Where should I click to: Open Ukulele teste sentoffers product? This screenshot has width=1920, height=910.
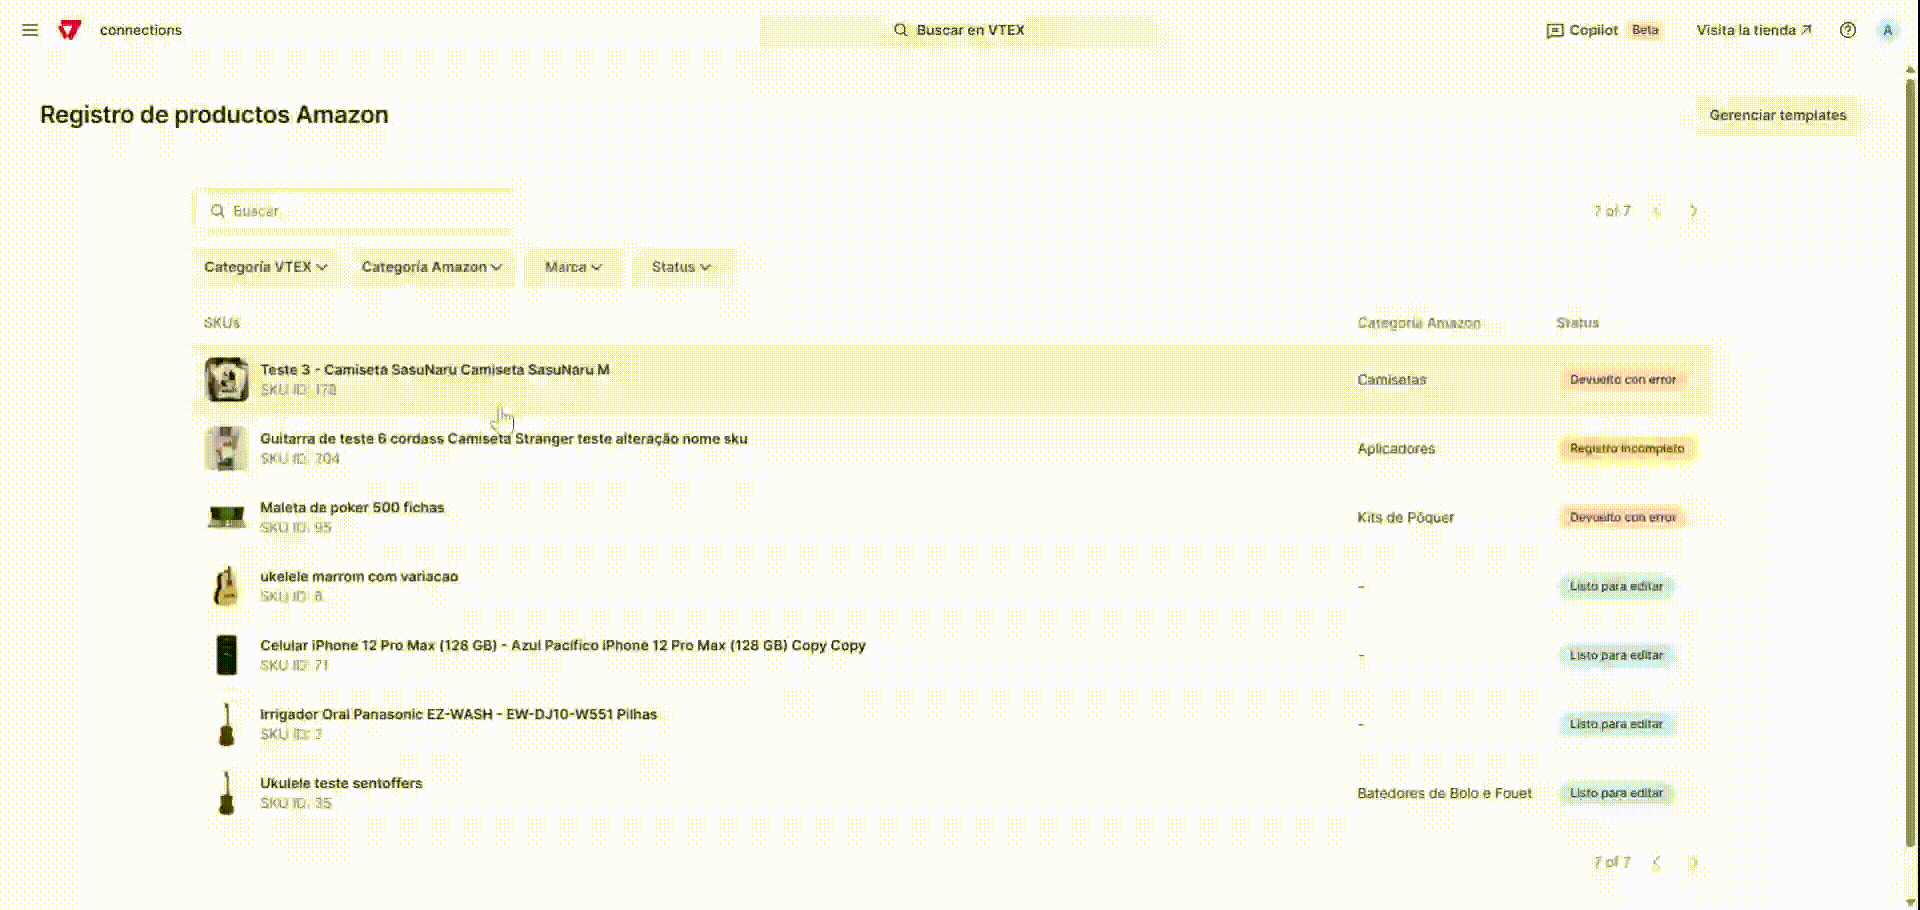tap(341, 784)
